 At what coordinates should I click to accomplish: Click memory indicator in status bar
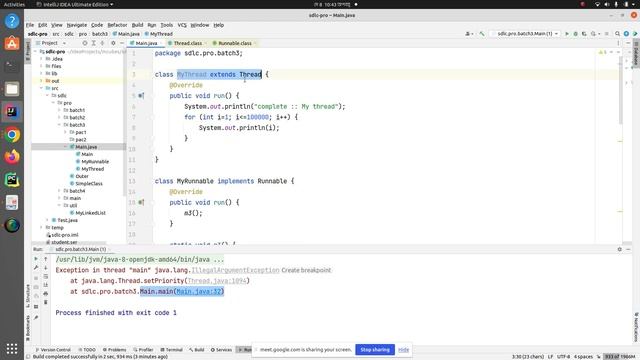pyautogui.click(x=620, y=357)
